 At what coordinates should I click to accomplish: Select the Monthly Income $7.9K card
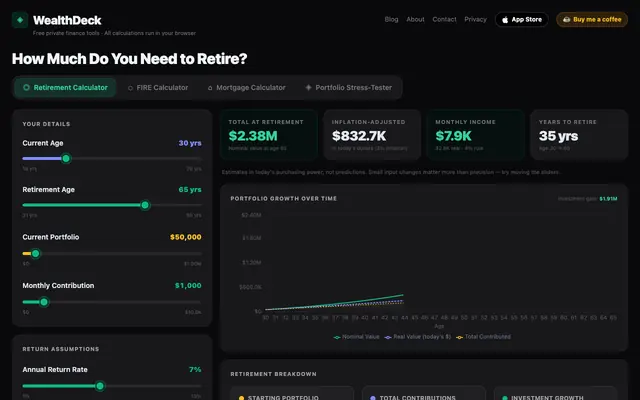[476, 135]
